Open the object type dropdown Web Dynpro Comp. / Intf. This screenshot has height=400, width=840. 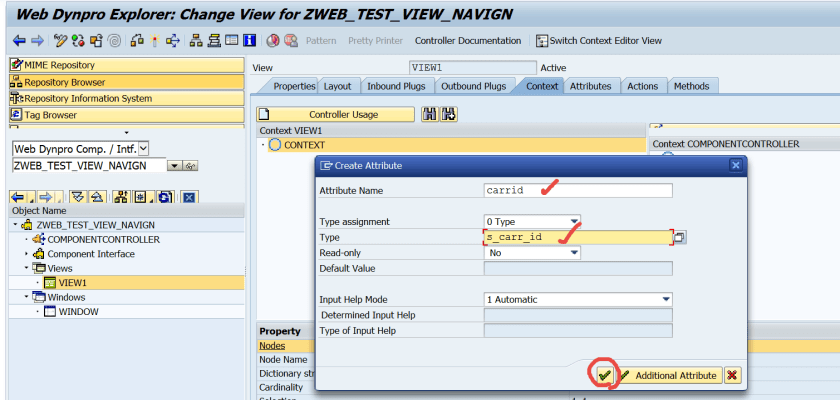144,149
